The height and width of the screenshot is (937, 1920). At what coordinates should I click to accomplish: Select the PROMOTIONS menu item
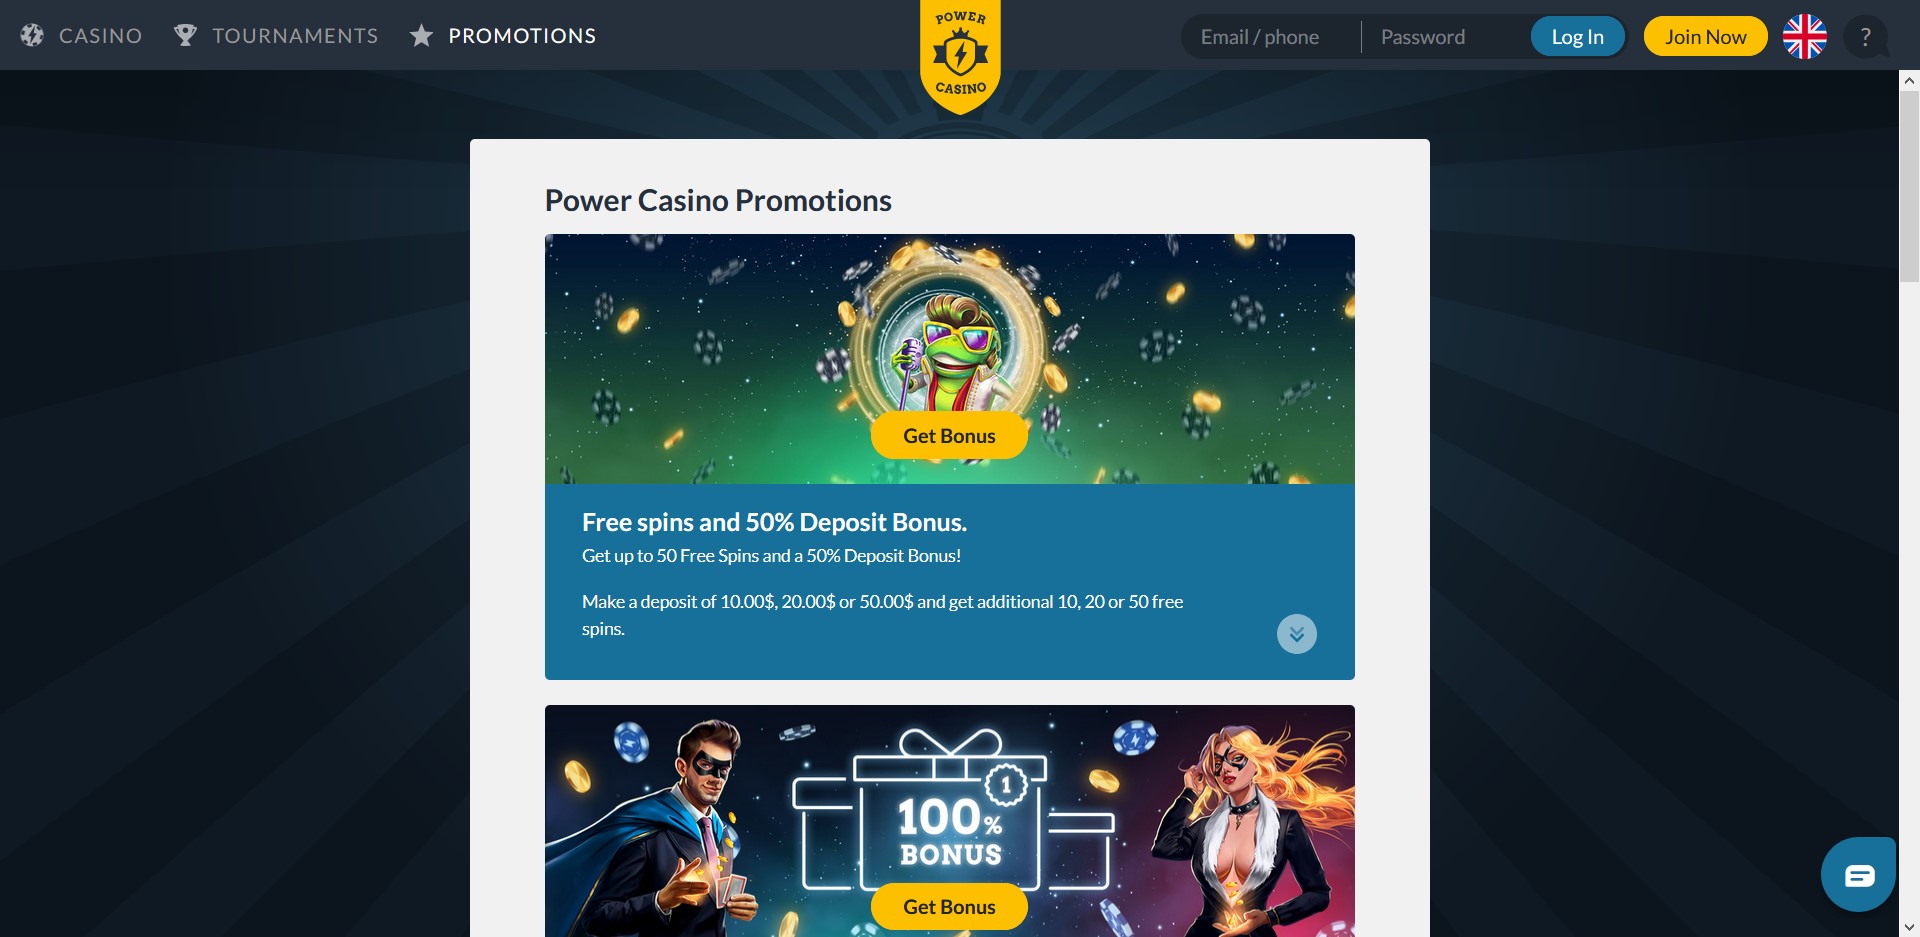522,36
